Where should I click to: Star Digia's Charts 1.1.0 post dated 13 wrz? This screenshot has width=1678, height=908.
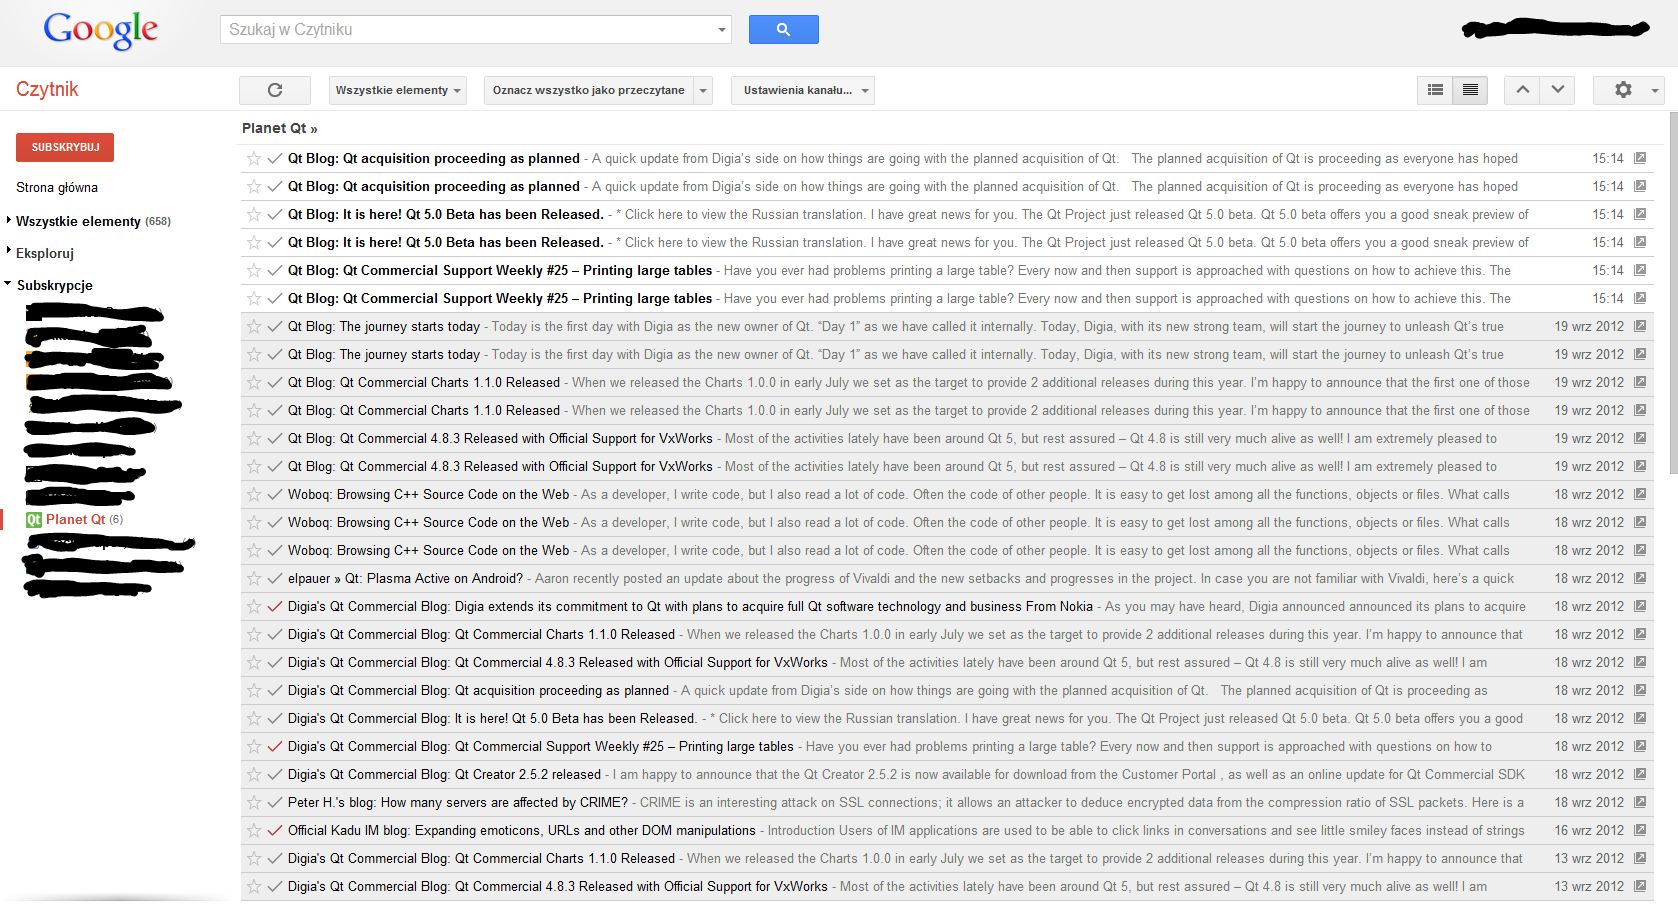point(254,858)
